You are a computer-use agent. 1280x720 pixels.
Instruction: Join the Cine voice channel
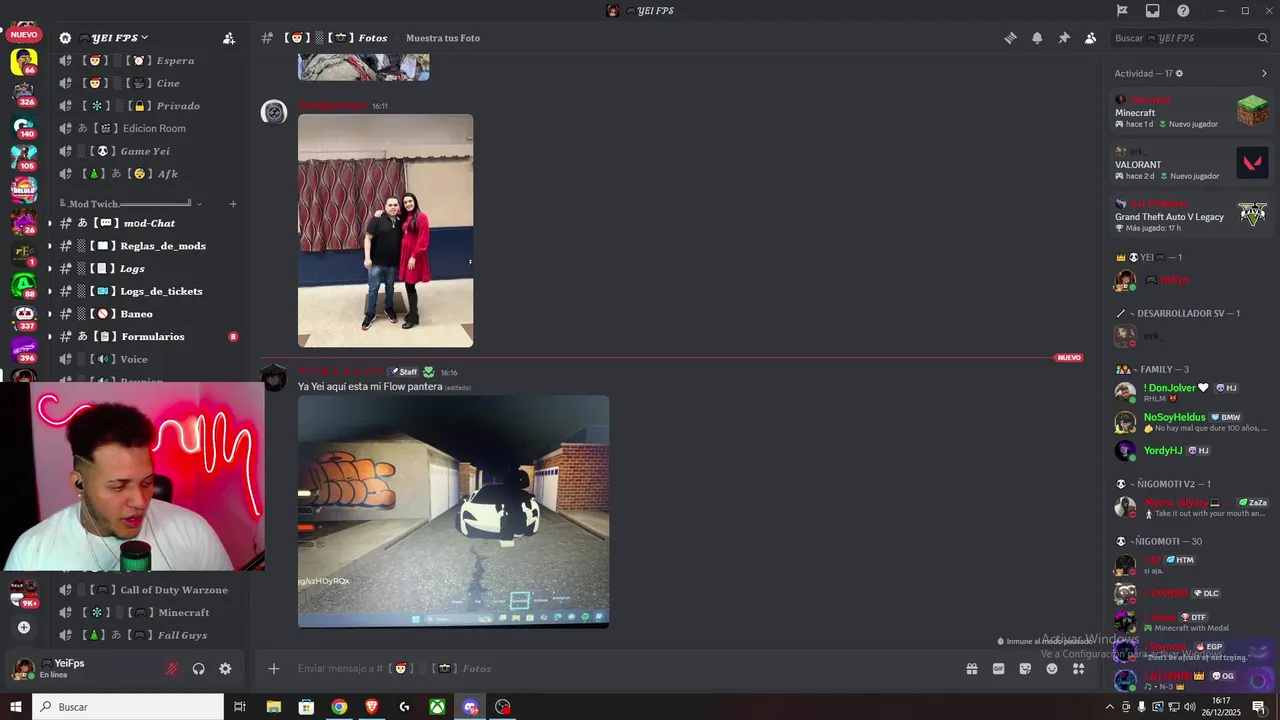coord(149,83)
